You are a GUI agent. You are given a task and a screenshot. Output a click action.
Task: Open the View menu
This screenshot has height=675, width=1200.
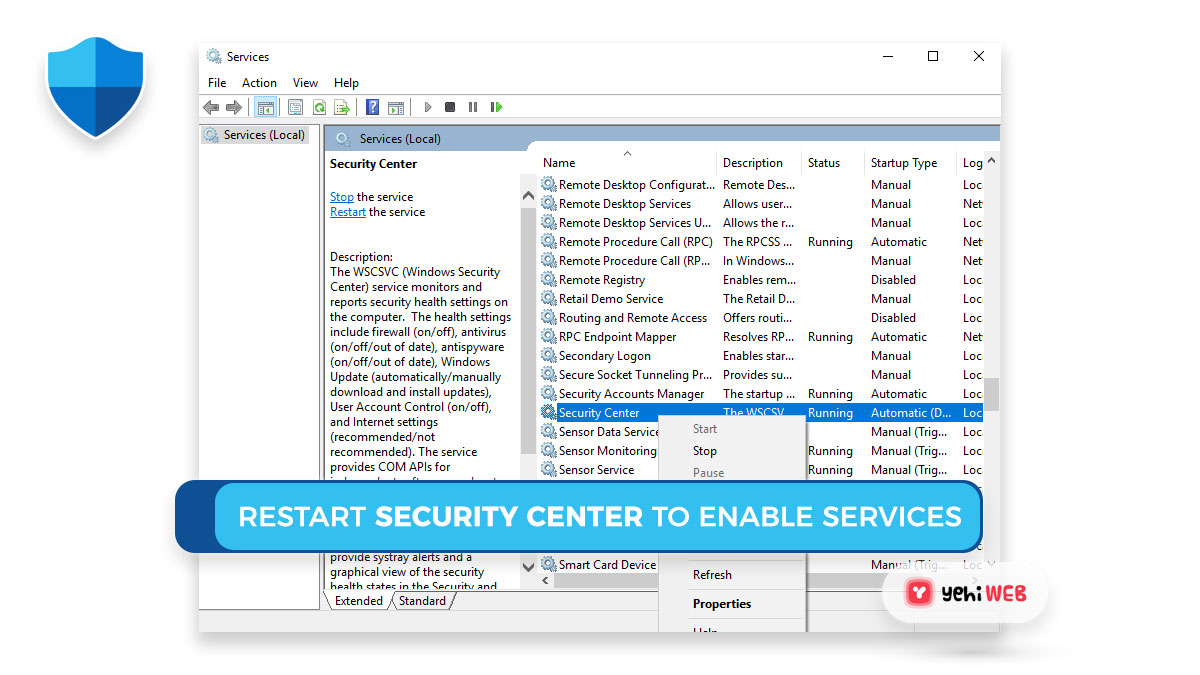pos(305,82)
